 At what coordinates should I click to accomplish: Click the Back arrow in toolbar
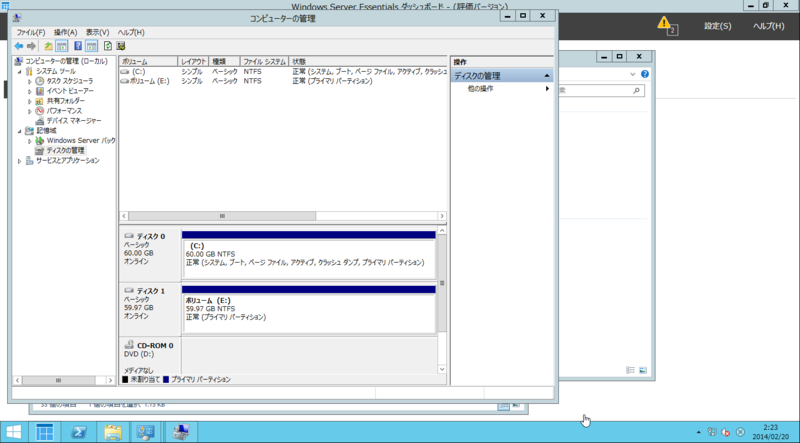coord(19,46)
